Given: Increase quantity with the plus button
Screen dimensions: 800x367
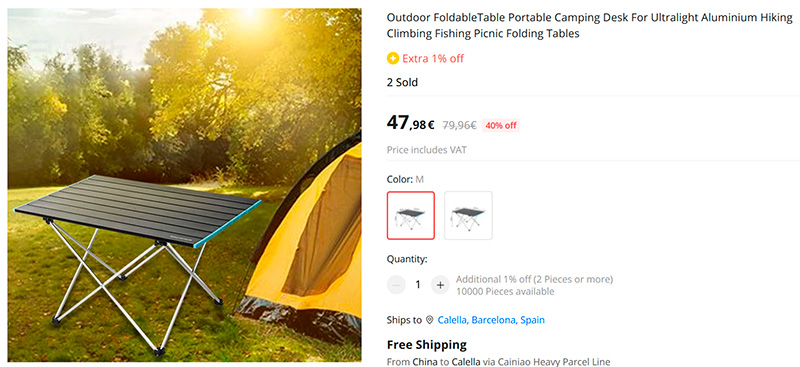Looking at the screenshot, I should coord(440,285).
